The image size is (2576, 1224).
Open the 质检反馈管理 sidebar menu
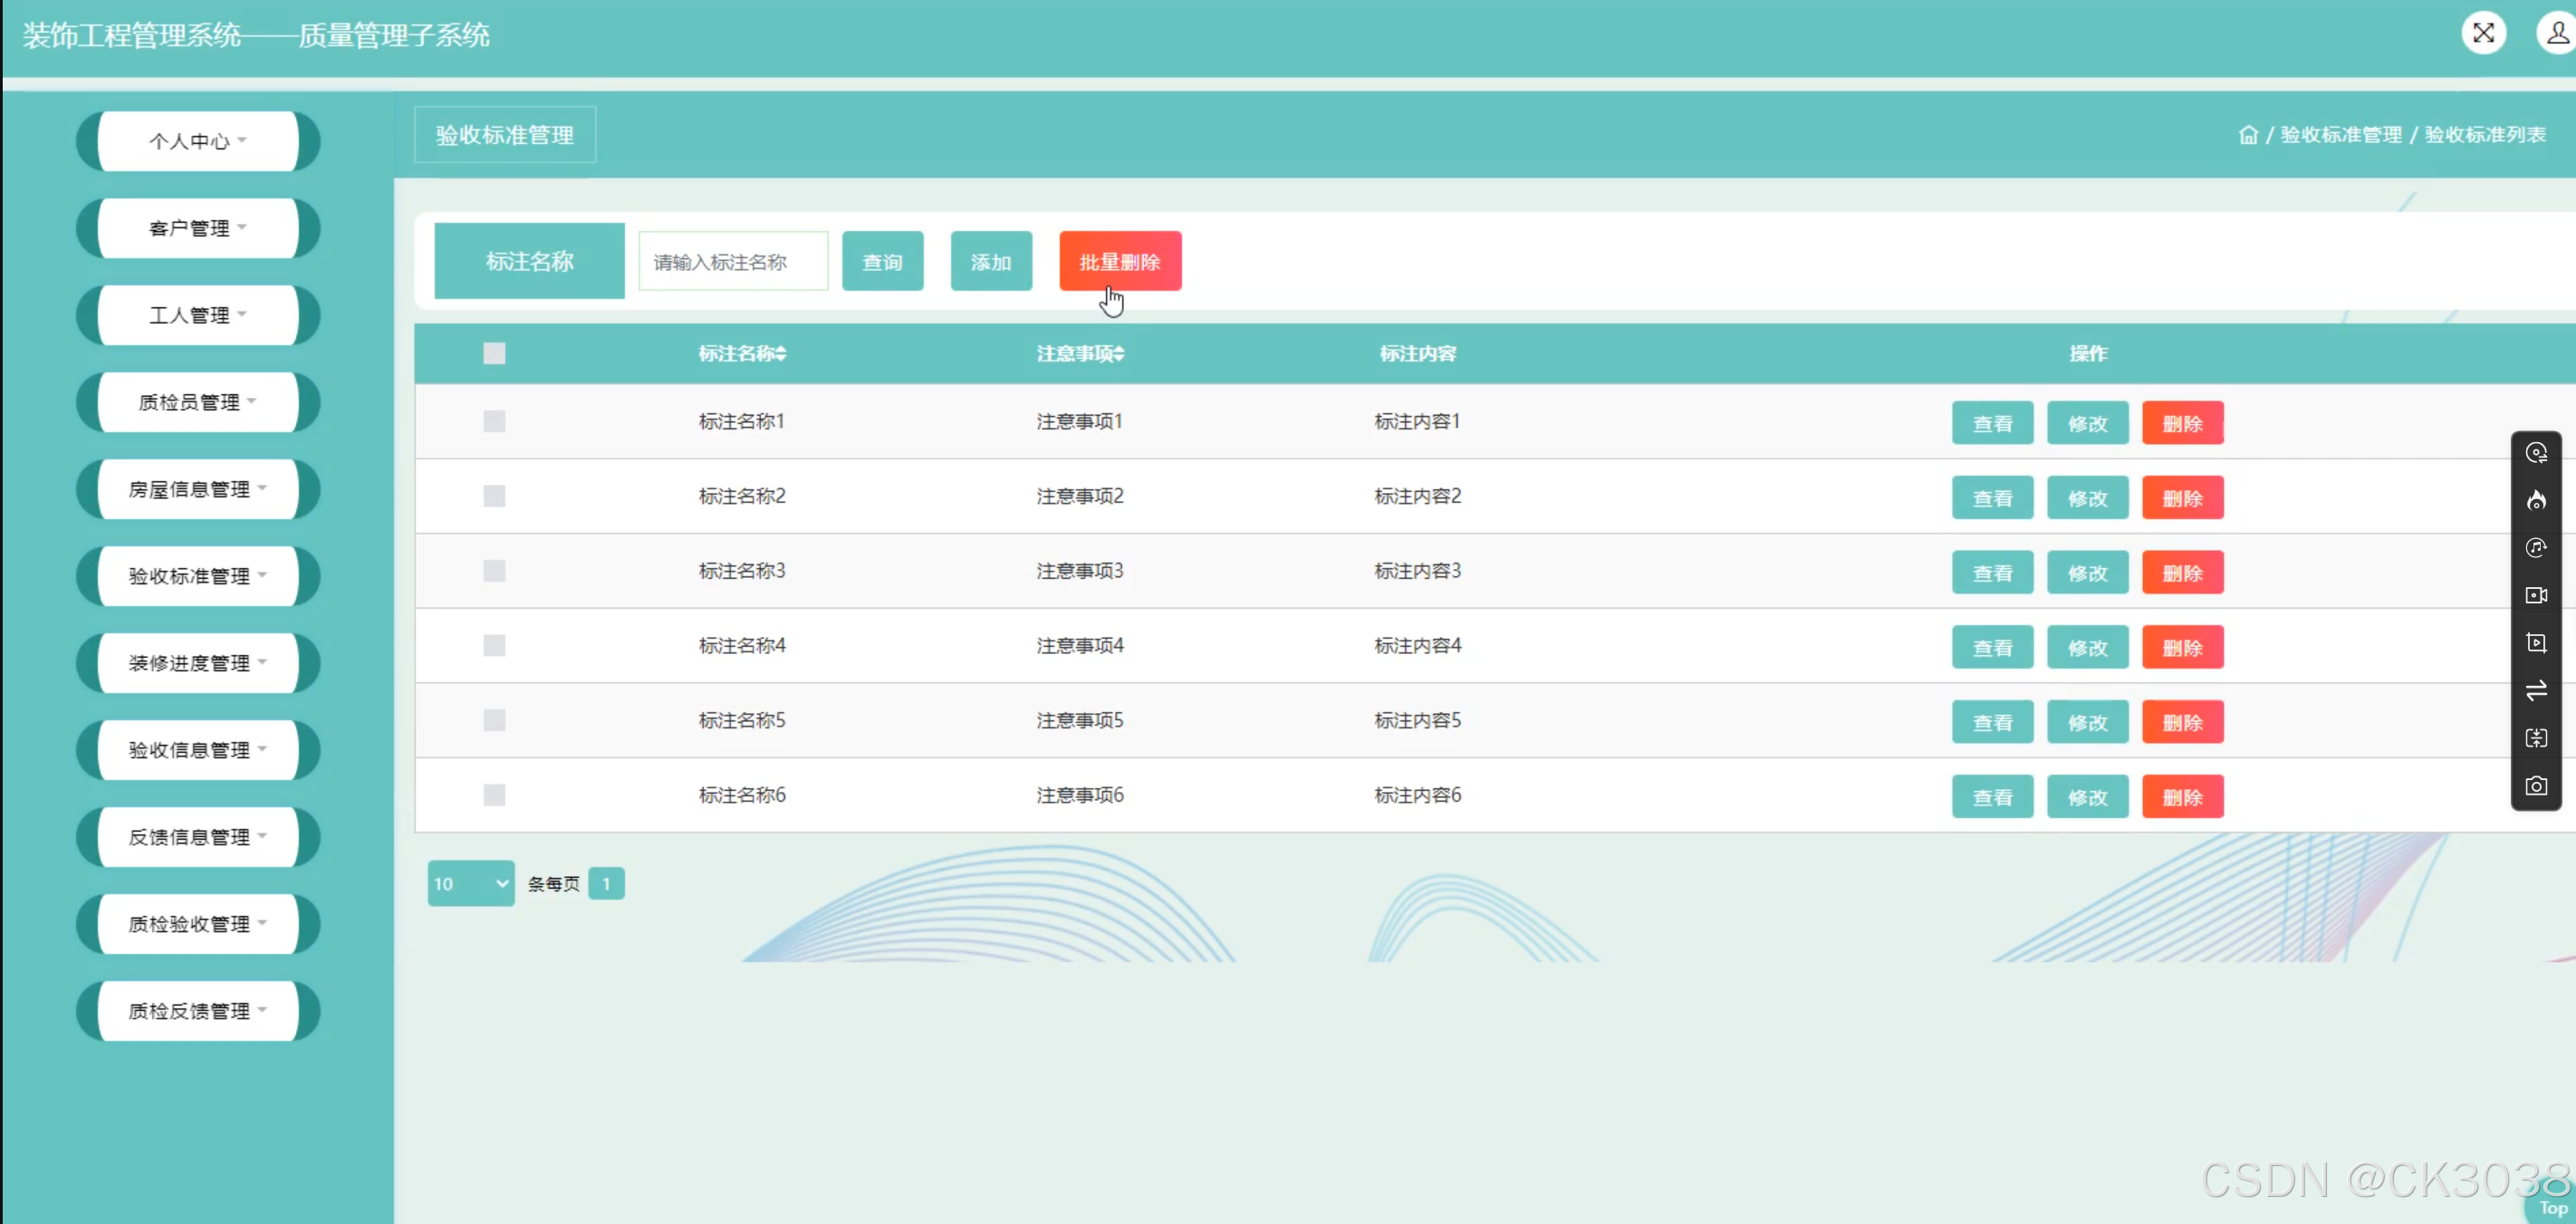198,1010
